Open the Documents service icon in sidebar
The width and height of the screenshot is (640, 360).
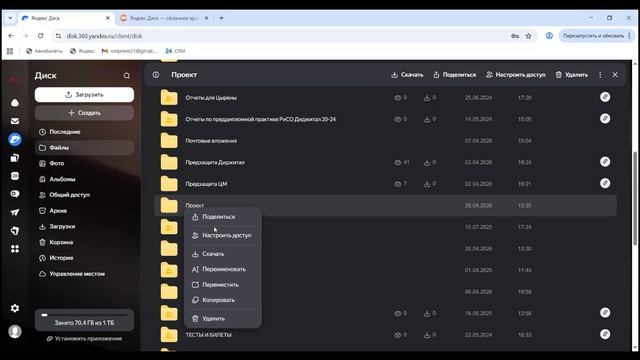(15, 158)
